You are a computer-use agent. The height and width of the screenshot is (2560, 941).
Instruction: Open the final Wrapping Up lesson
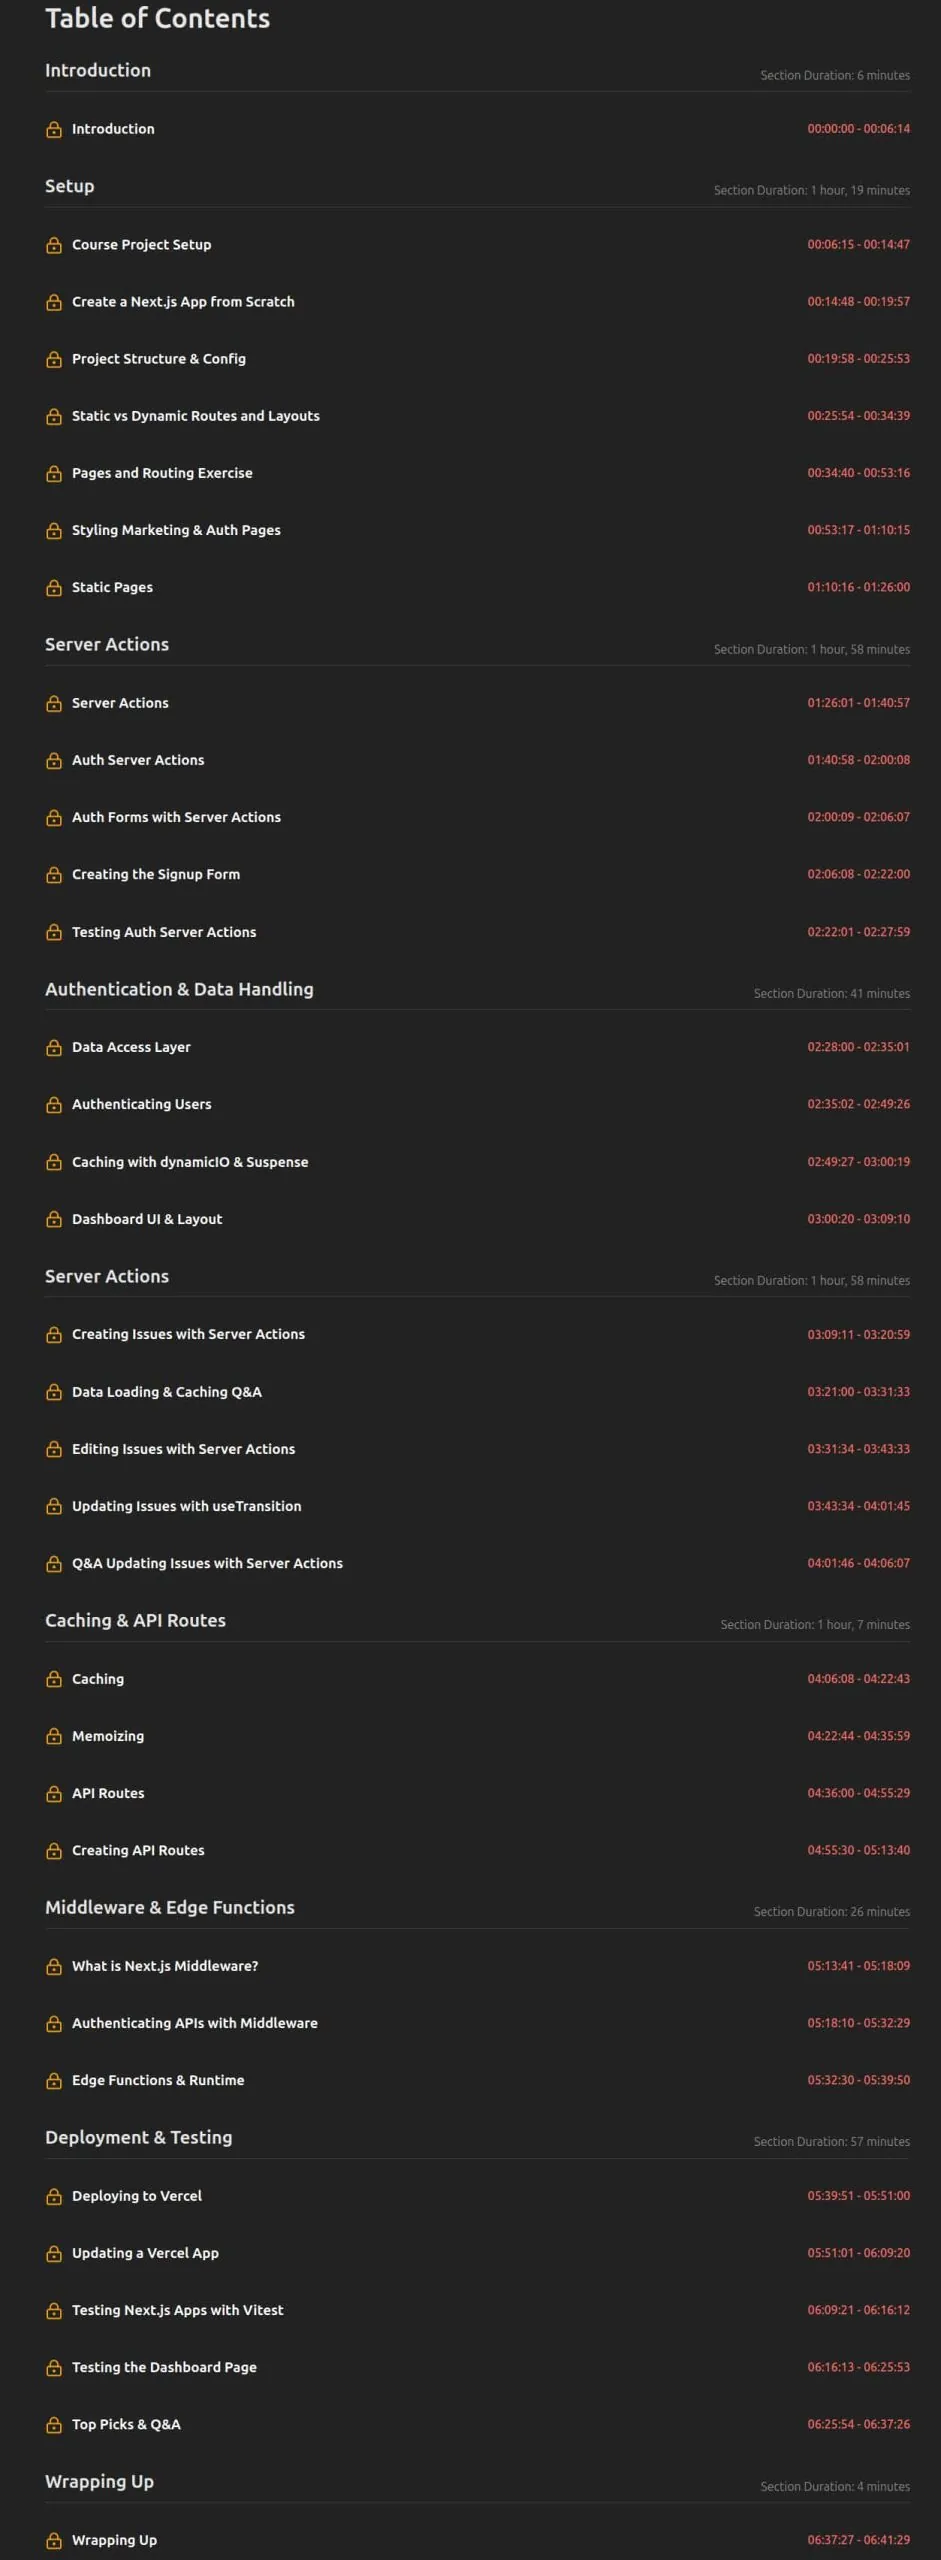114,2540
